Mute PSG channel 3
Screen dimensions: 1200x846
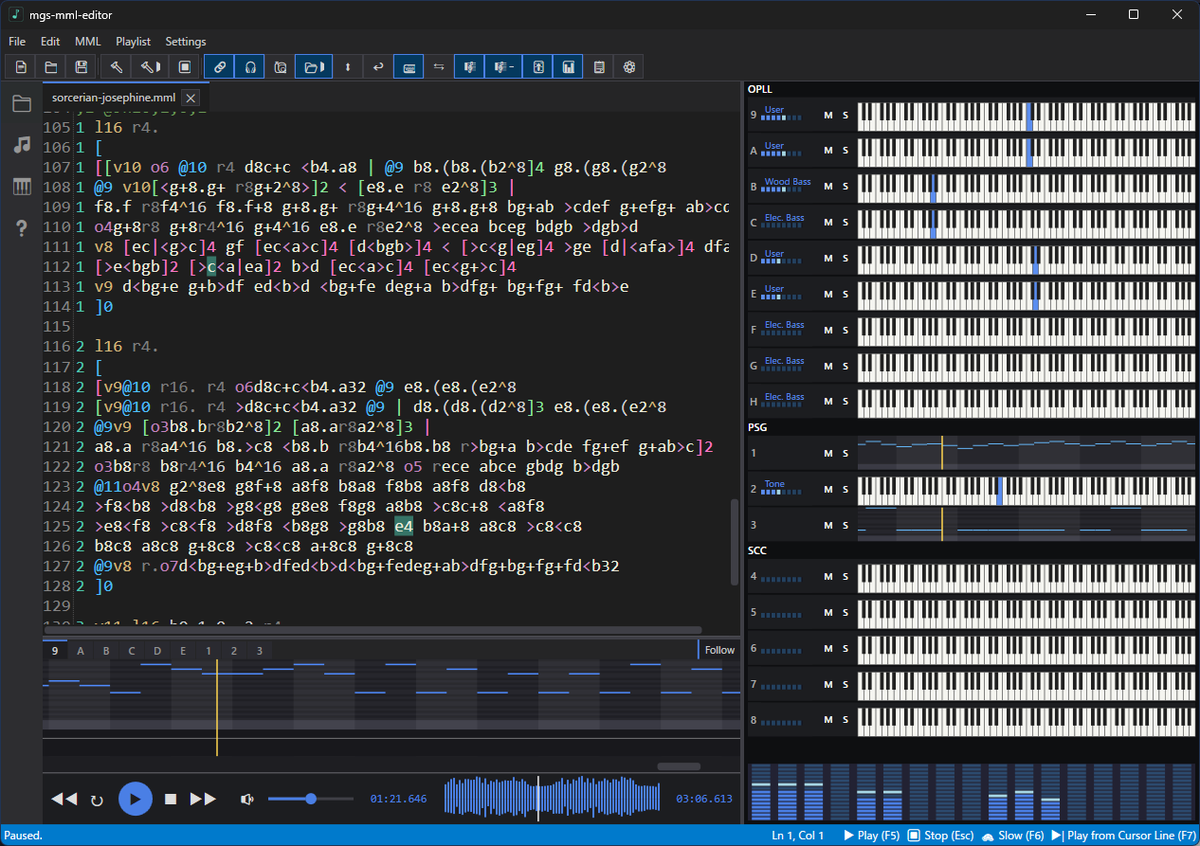click(x=828, y=526)
